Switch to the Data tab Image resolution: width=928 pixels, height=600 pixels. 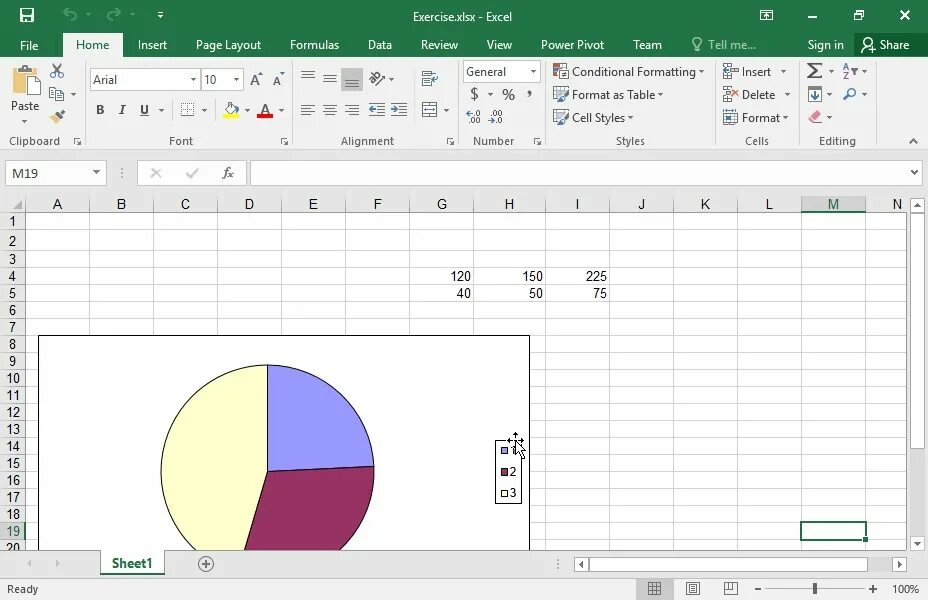coord(379,45)
